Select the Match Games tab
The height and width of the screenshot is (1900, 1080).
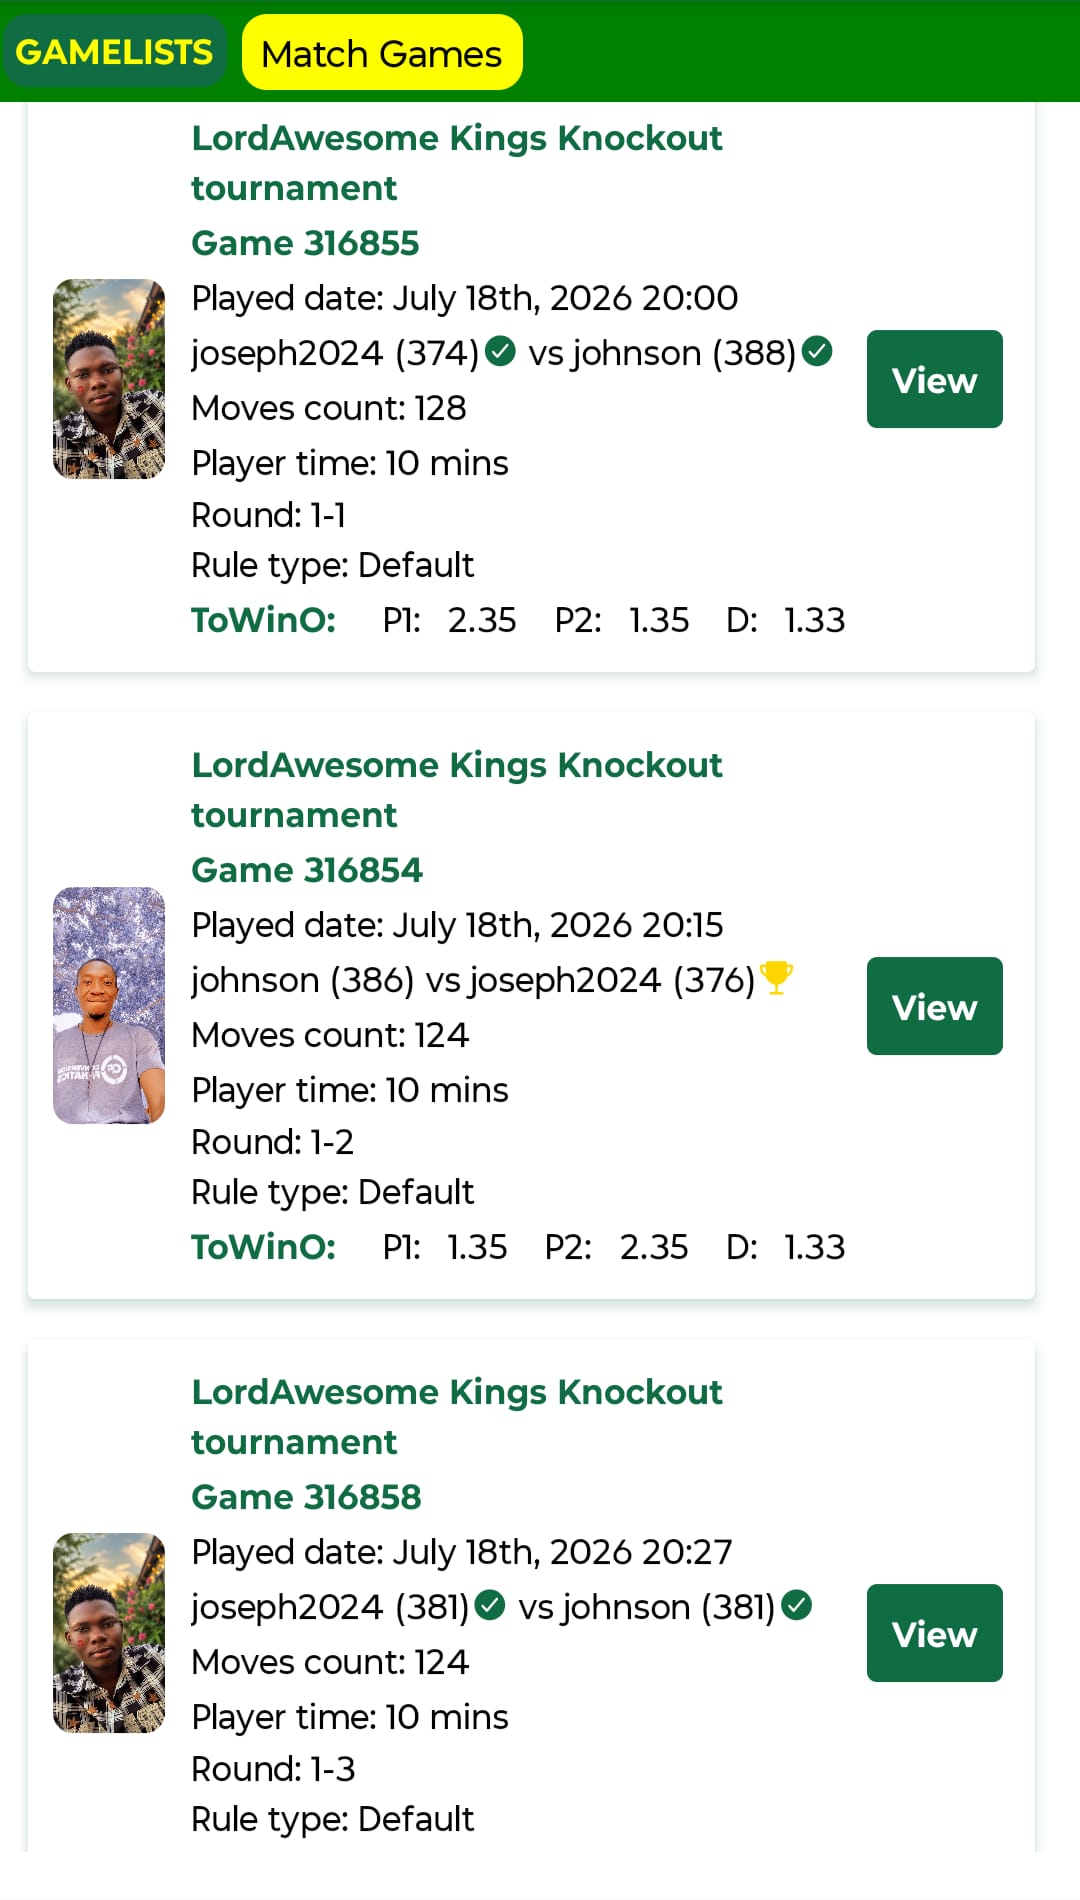[x=382, y=53]
